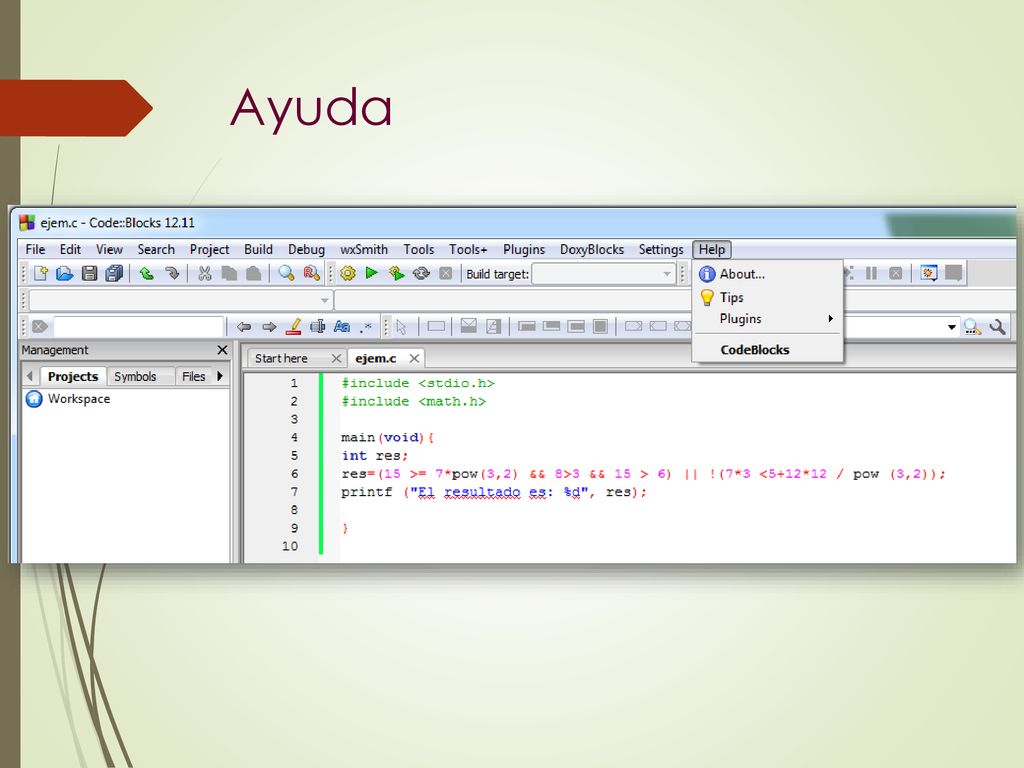This screenshot has height=768, width=1024.
Task: Click the Cut scissors icon
Action: pyautogui.click(x=205, y=274)
